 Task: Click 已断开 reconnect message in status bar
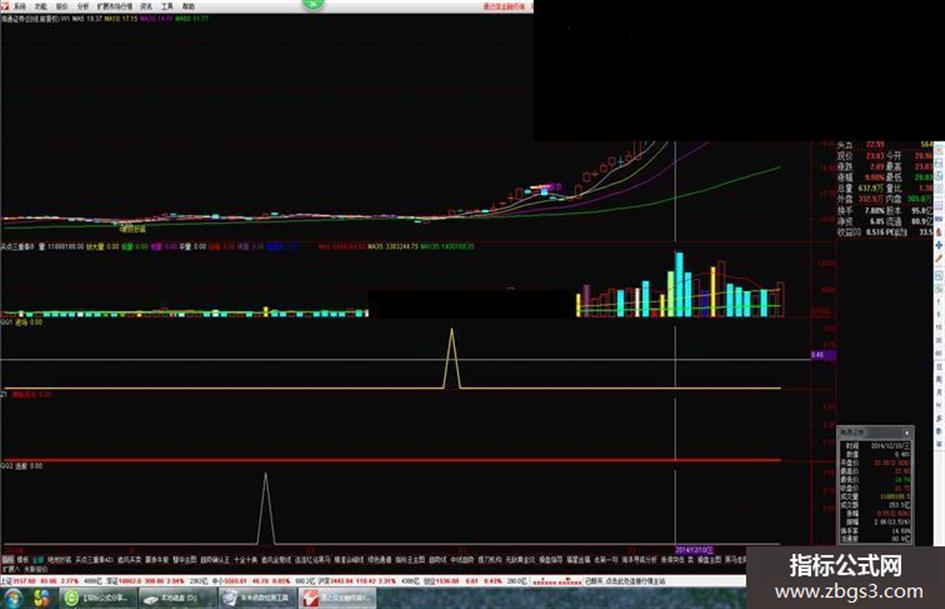[625, 581]
